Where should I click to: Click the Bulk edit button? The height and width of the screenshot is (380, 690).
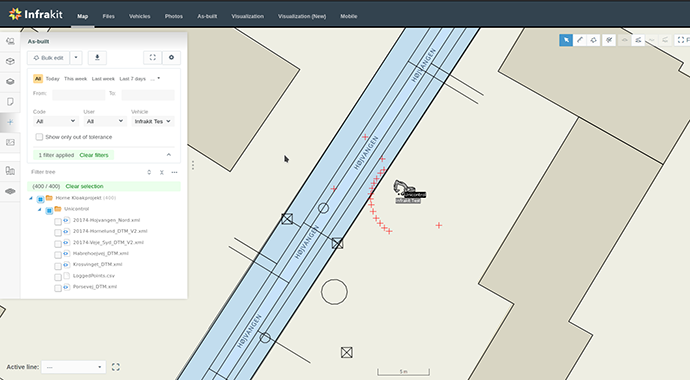pyautogui.click(x=48, y=58)
